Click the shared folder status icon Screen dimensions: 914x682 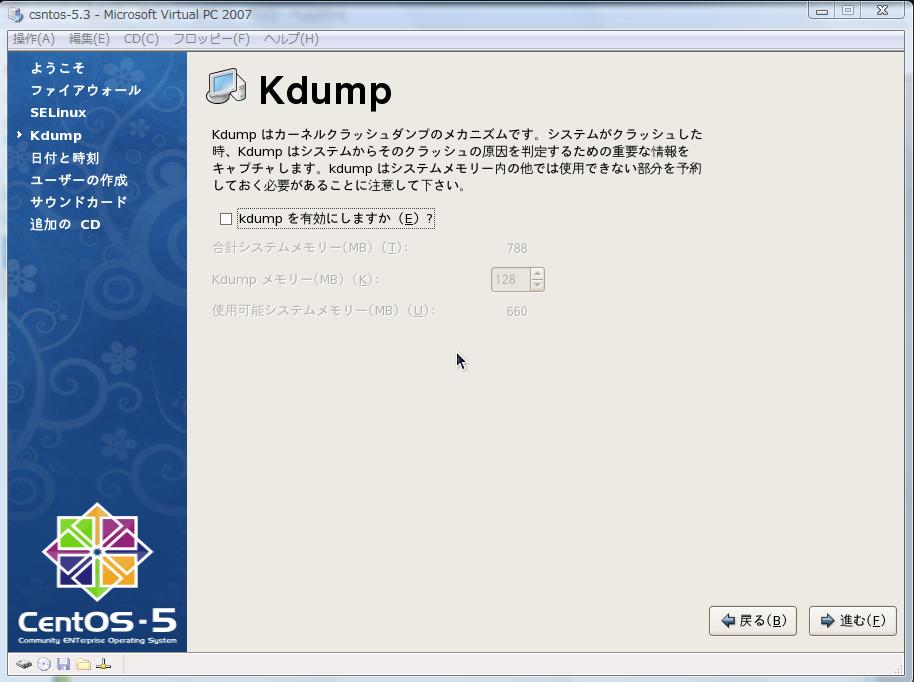[83, 664]
